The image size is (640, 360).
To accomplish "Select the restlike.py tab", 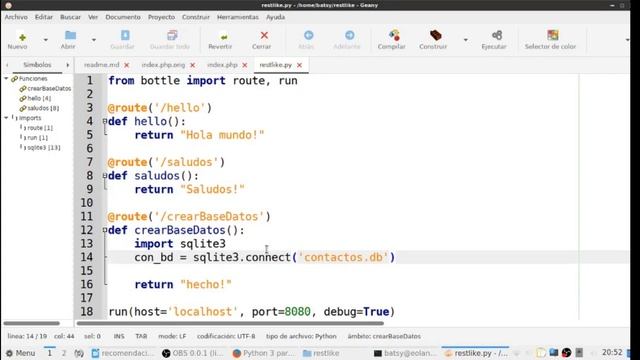I will coord(276,65).
